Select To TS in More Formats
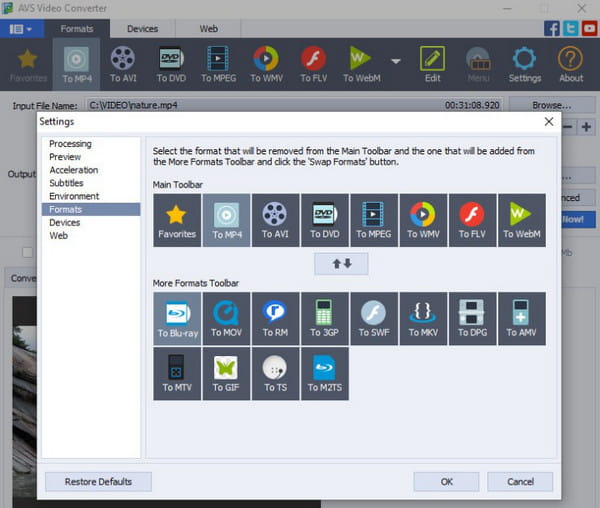This screenshot has width=600, height=508. (276, 374)
